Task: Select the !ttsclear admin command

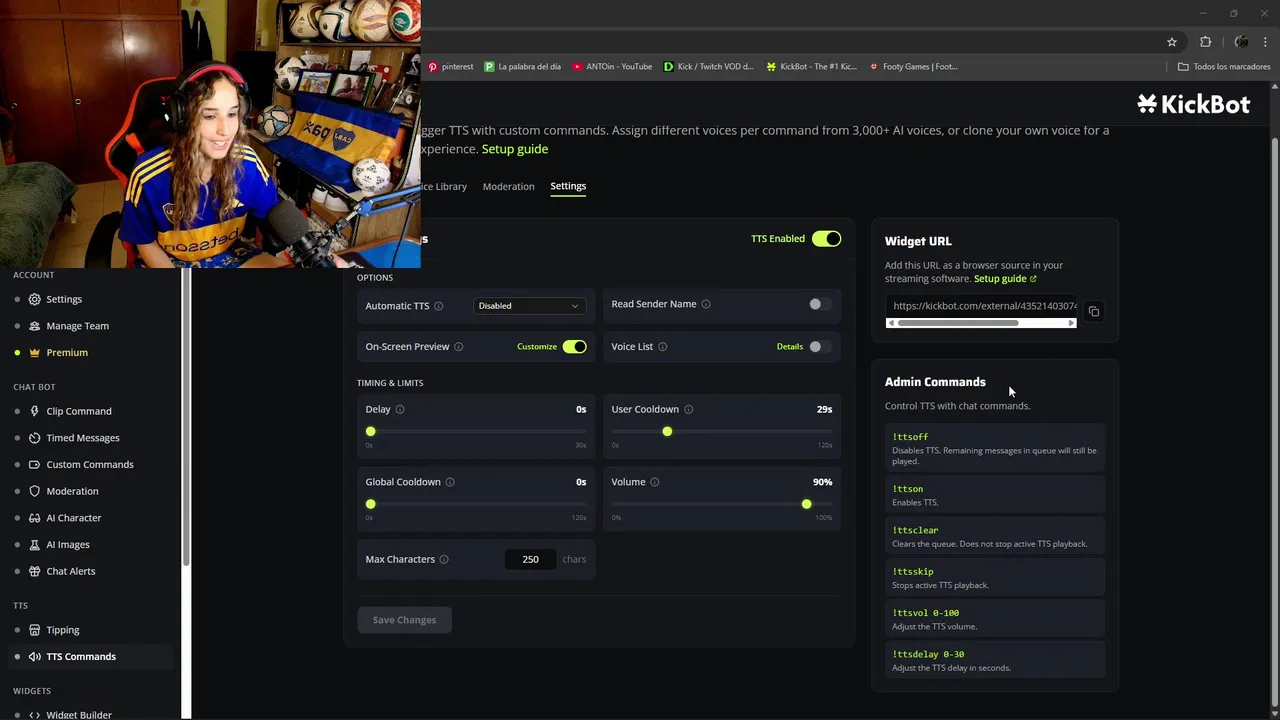Action: (995, 536)
